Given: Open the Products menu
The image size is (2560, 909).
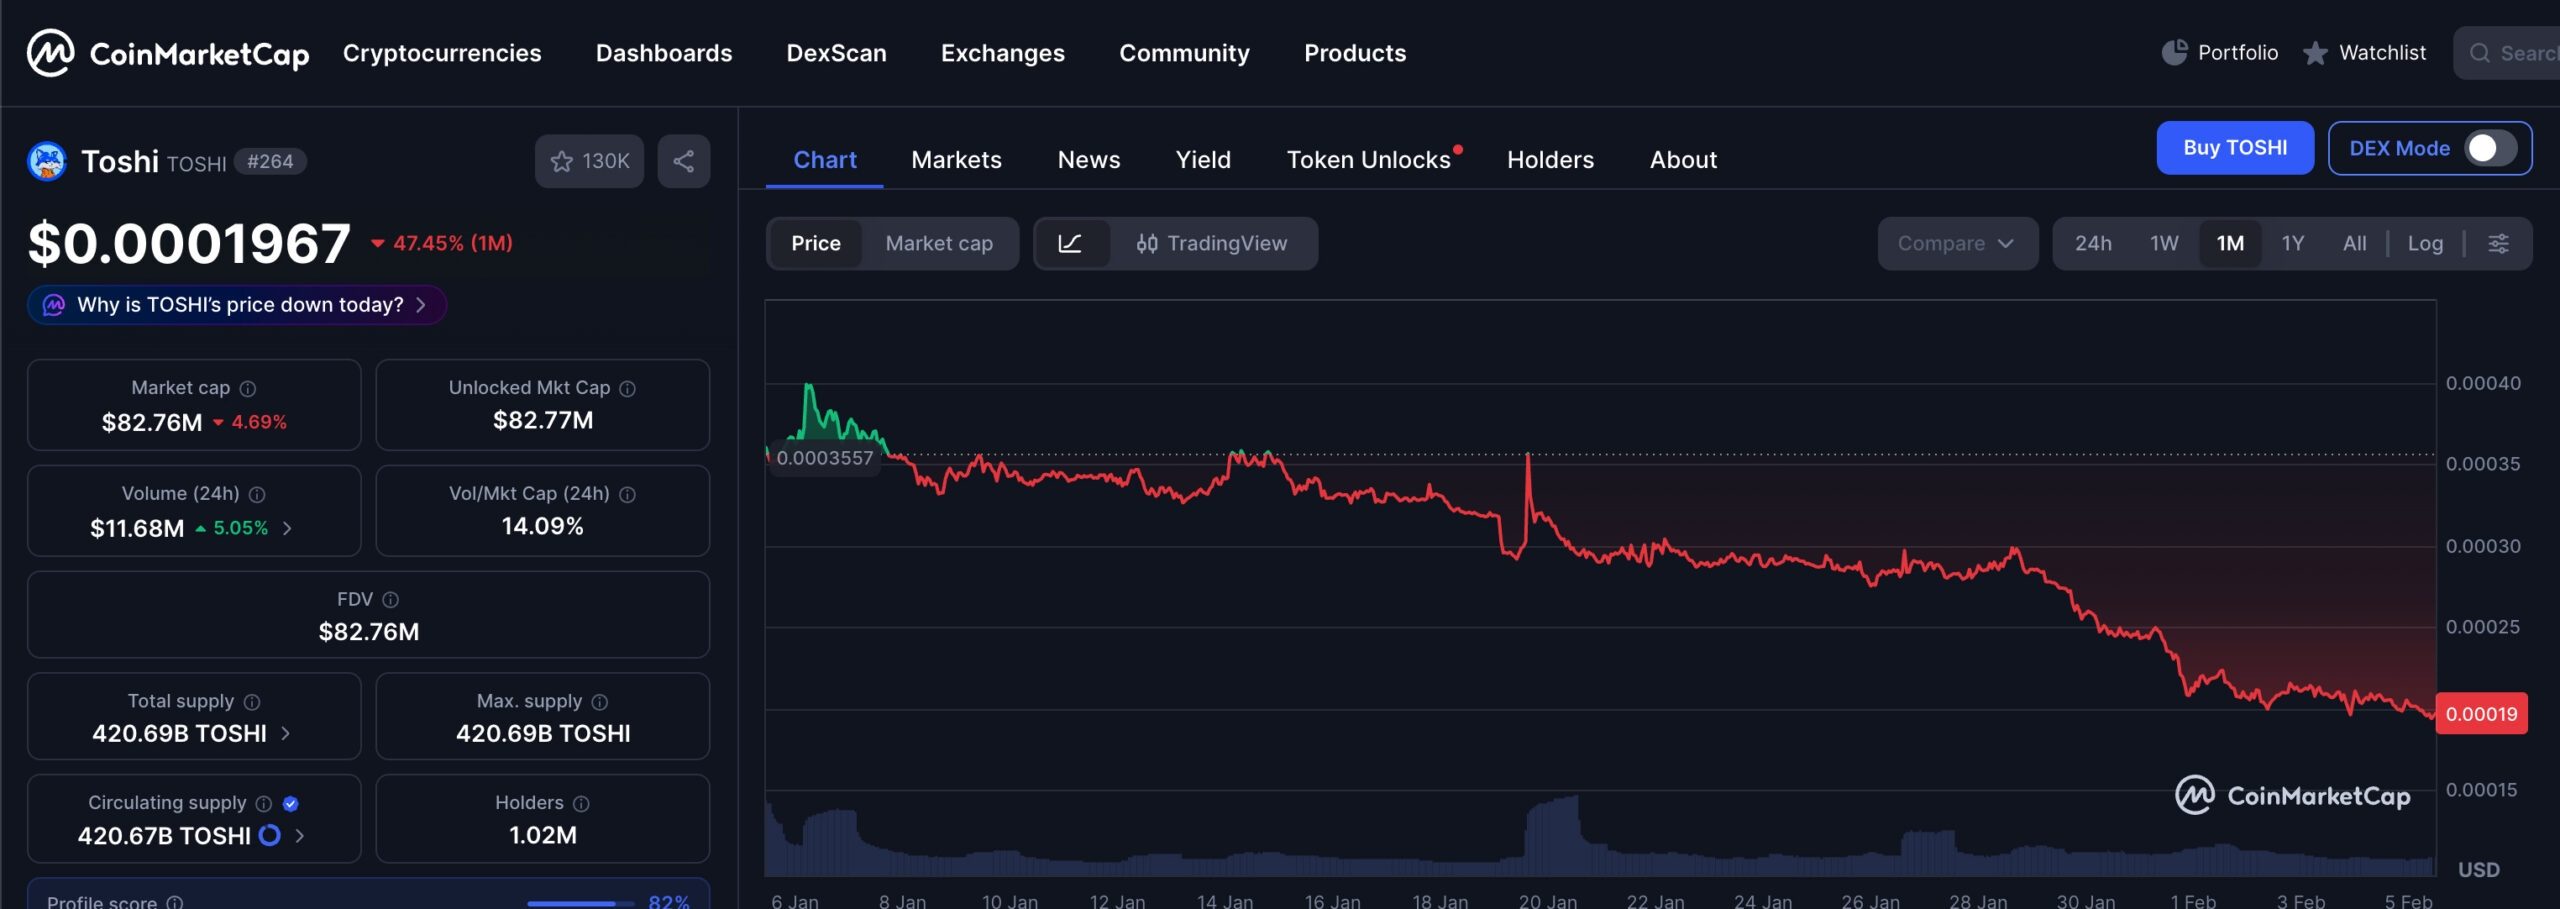Looking at the screenshot, I should pyautogui.click(x=1355, y=53).
